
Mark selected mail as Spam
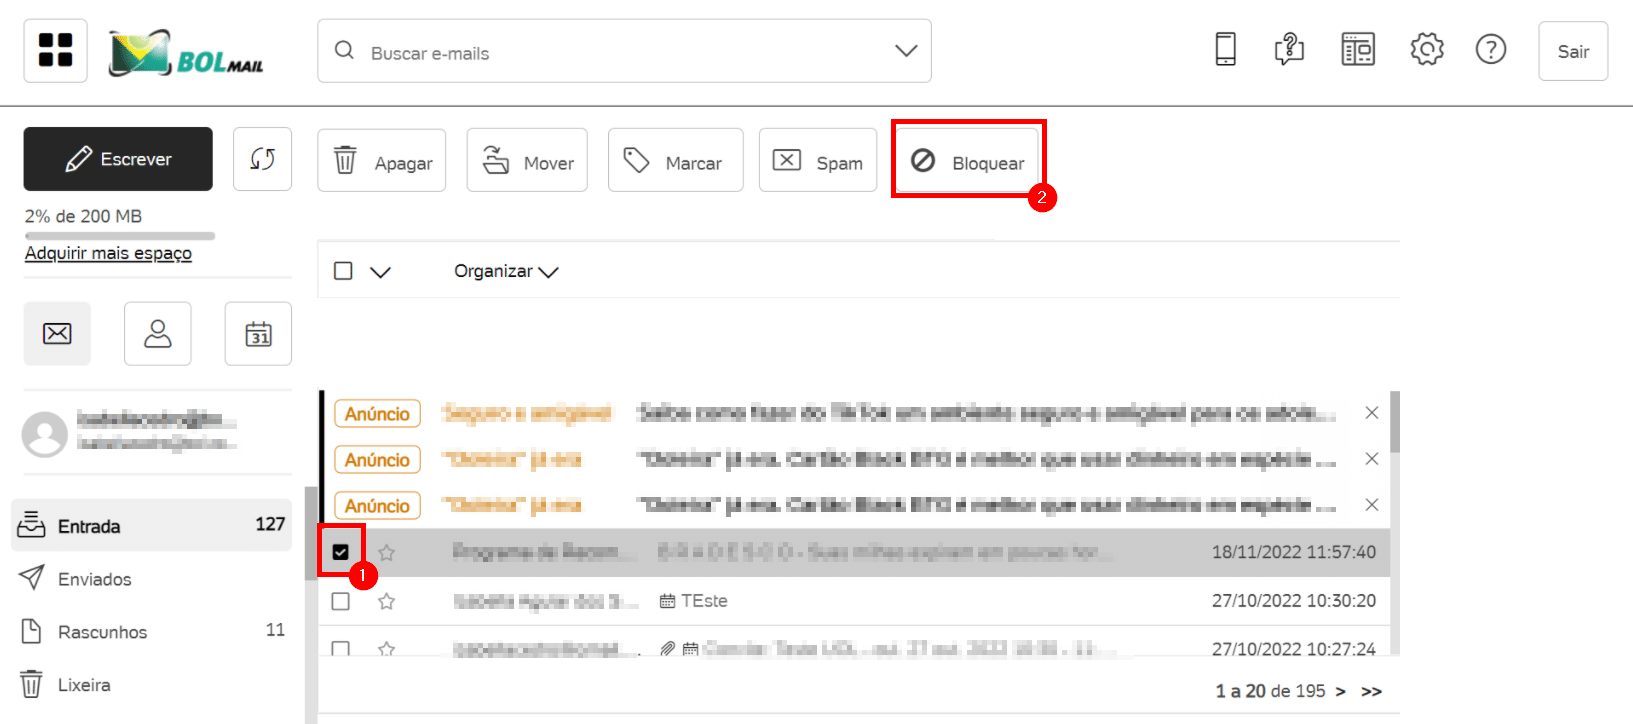(818, 160)
